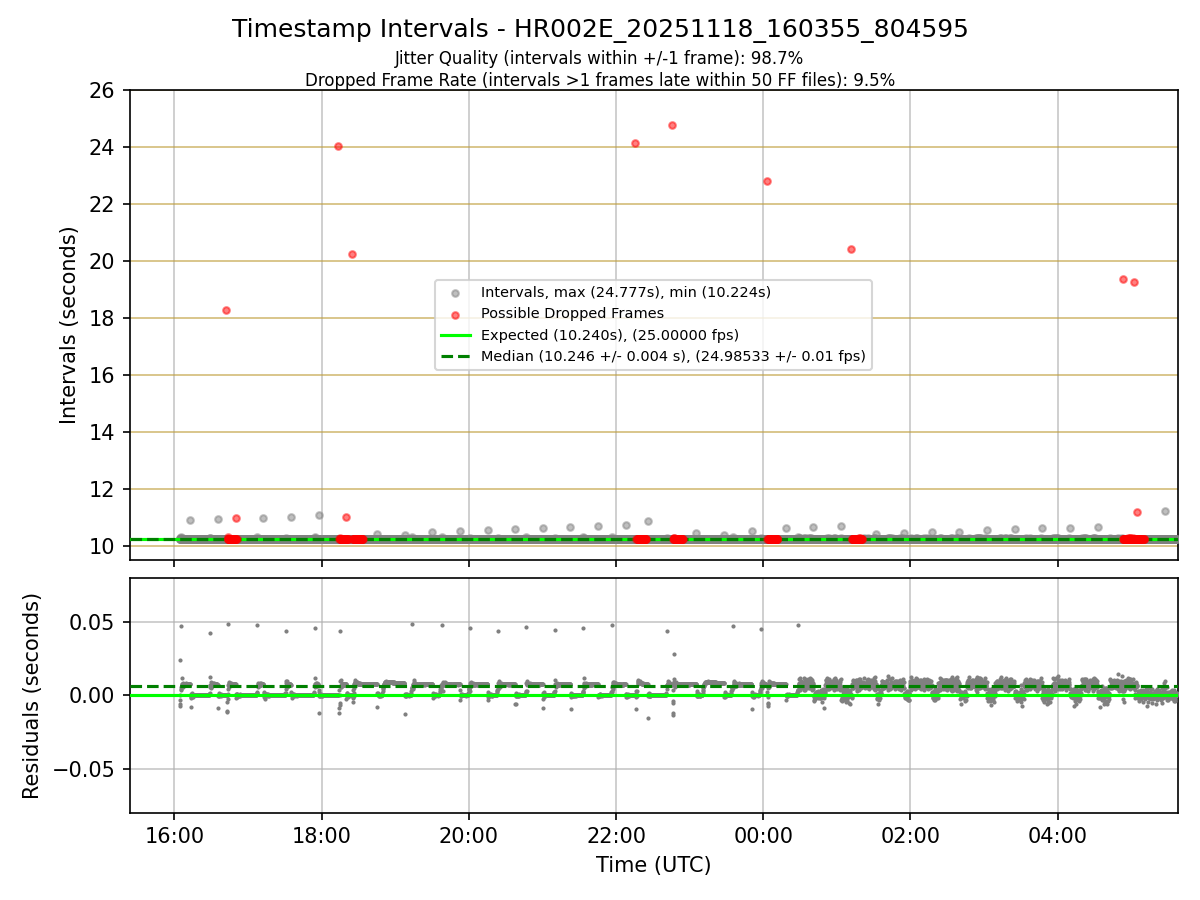The image size is (1200, 900).
Task: Click the '00:00' x-axis tick label
Action: click(763, 836)
